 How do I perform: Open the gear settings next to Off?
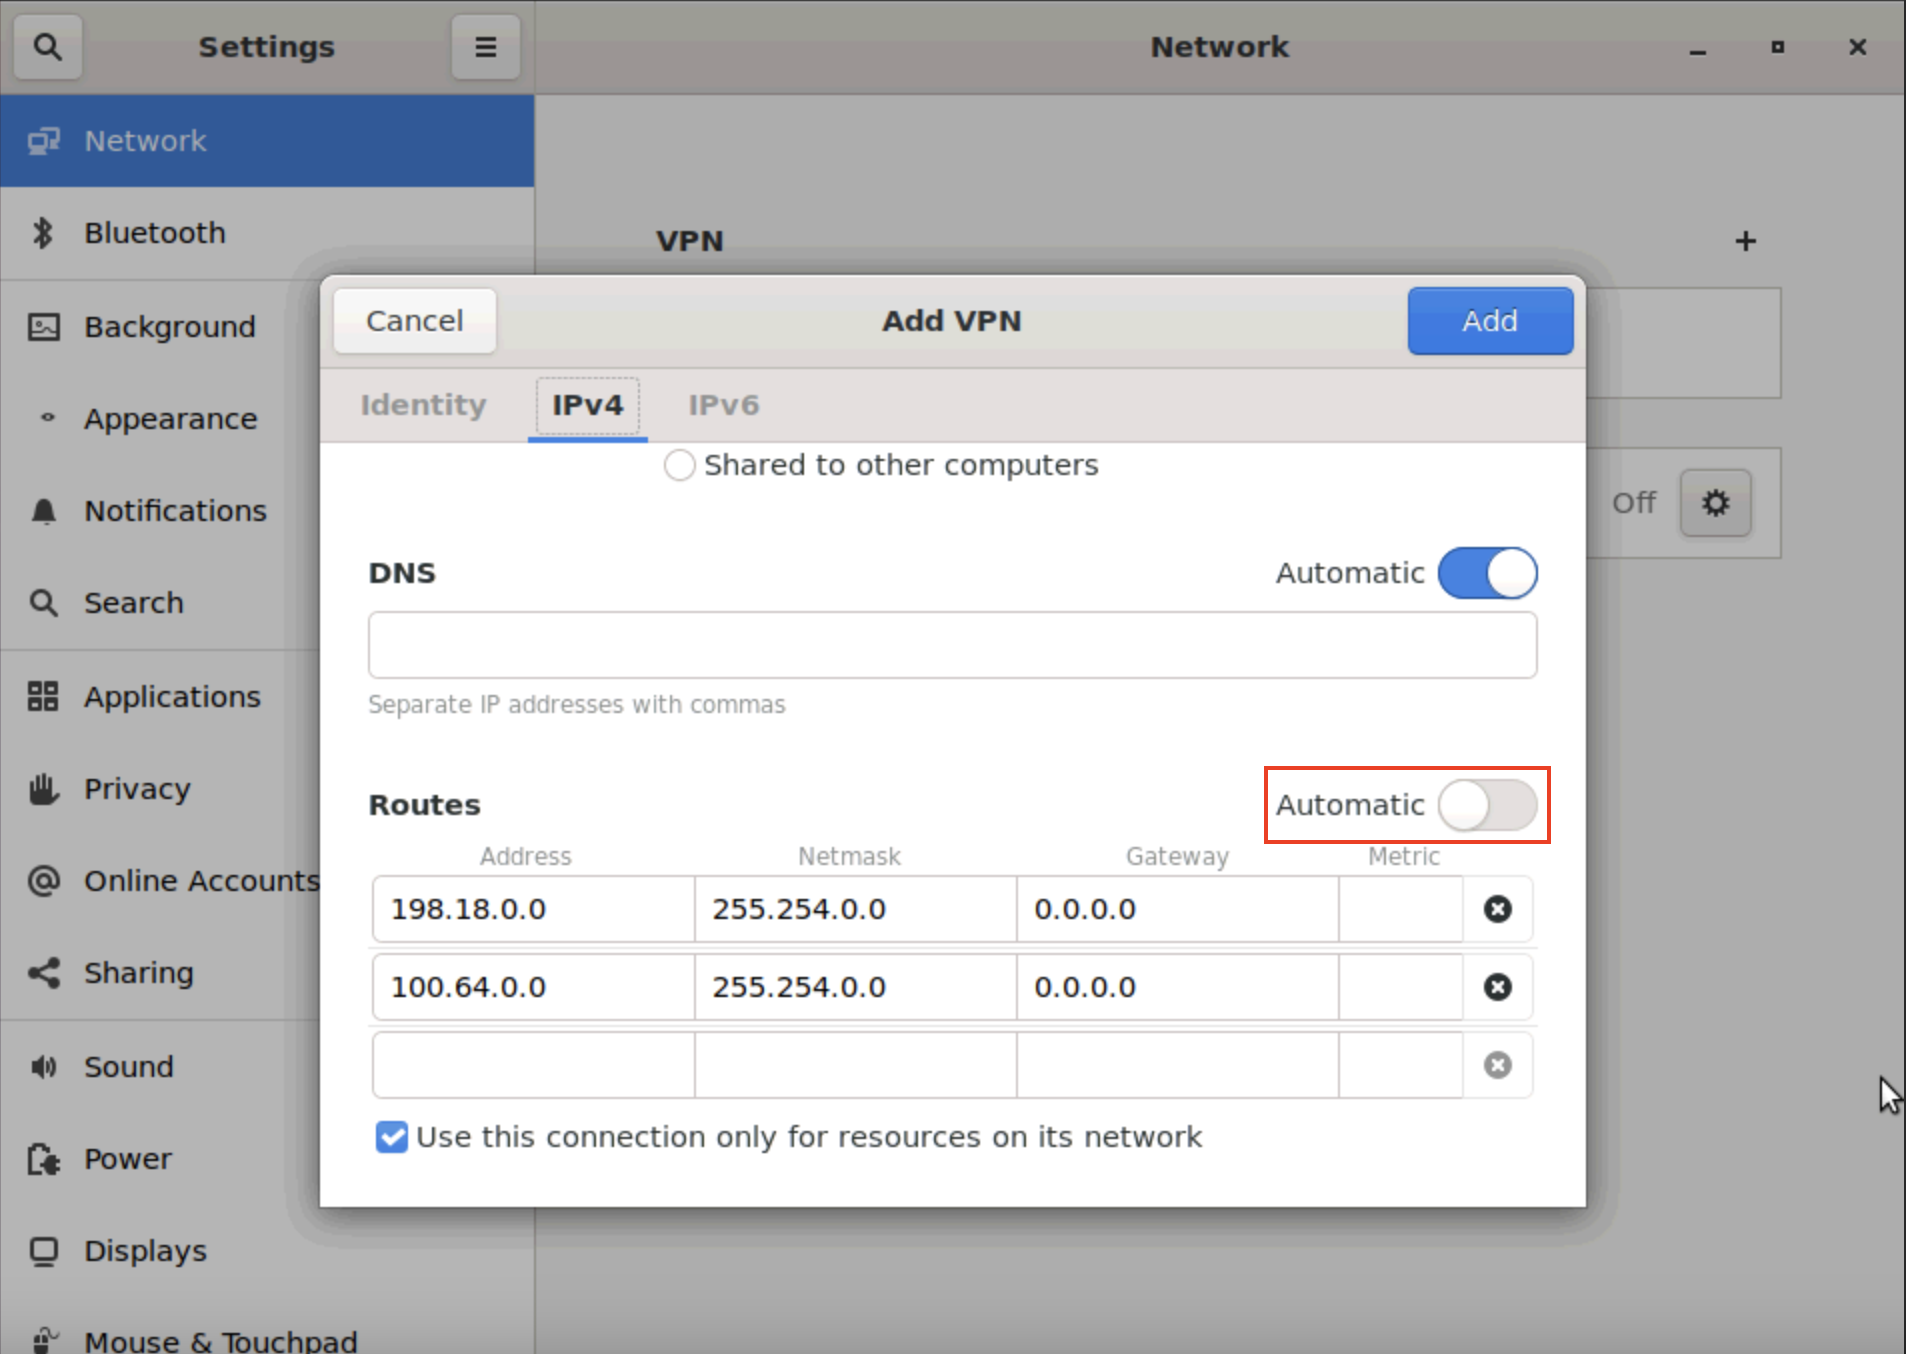tap(1715, 503)
